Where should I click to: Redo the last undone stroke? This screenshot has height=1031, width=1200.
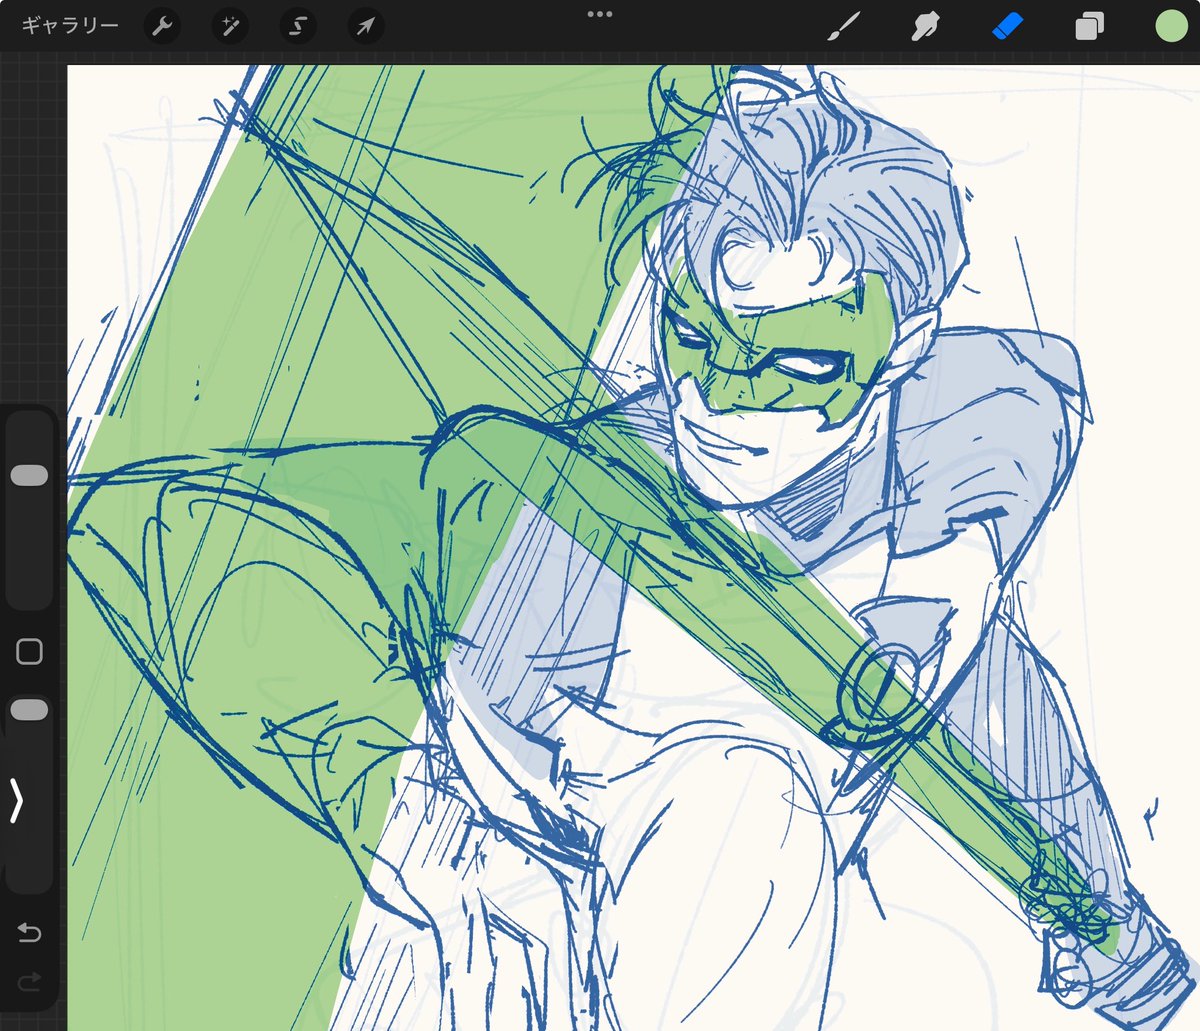click(x=29, y=983)
